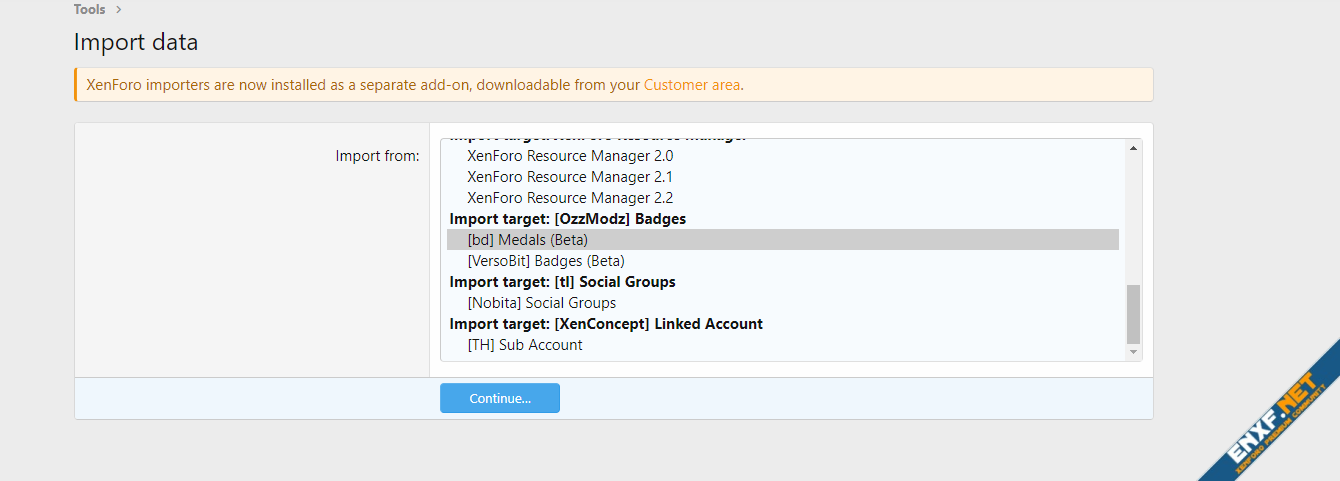Click the [OzzModz] Badges import target header
The image size is (1340, 481).
(567, 219)
